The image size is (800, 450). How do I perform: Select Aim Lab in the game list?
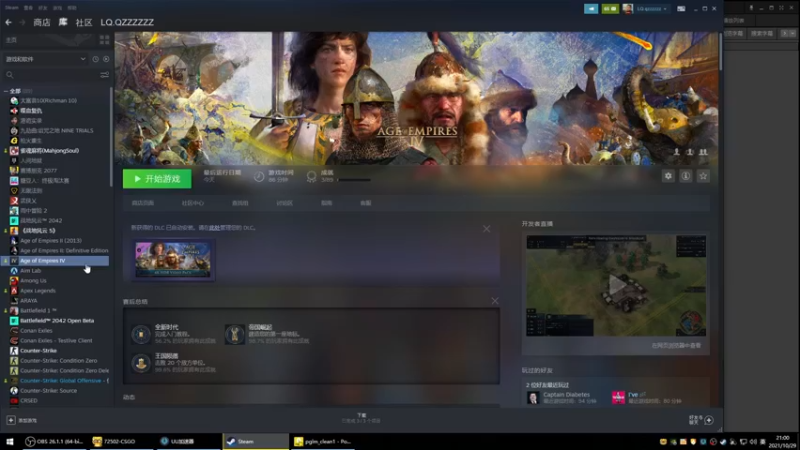tap(31, 271)
